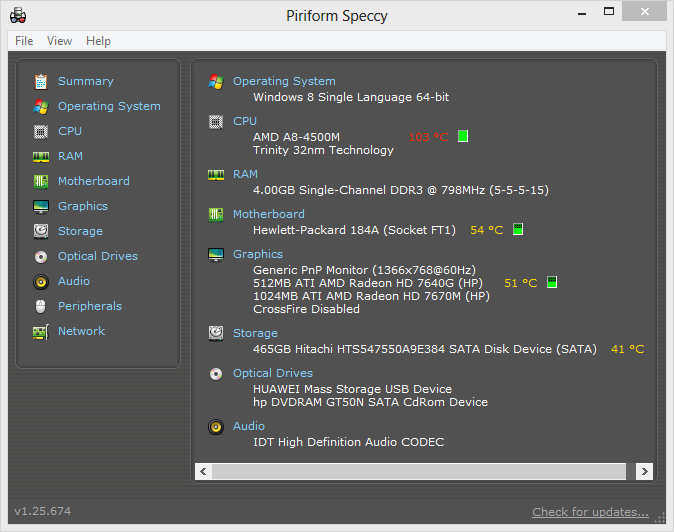Click the Check for updates link

coord(590,512)
